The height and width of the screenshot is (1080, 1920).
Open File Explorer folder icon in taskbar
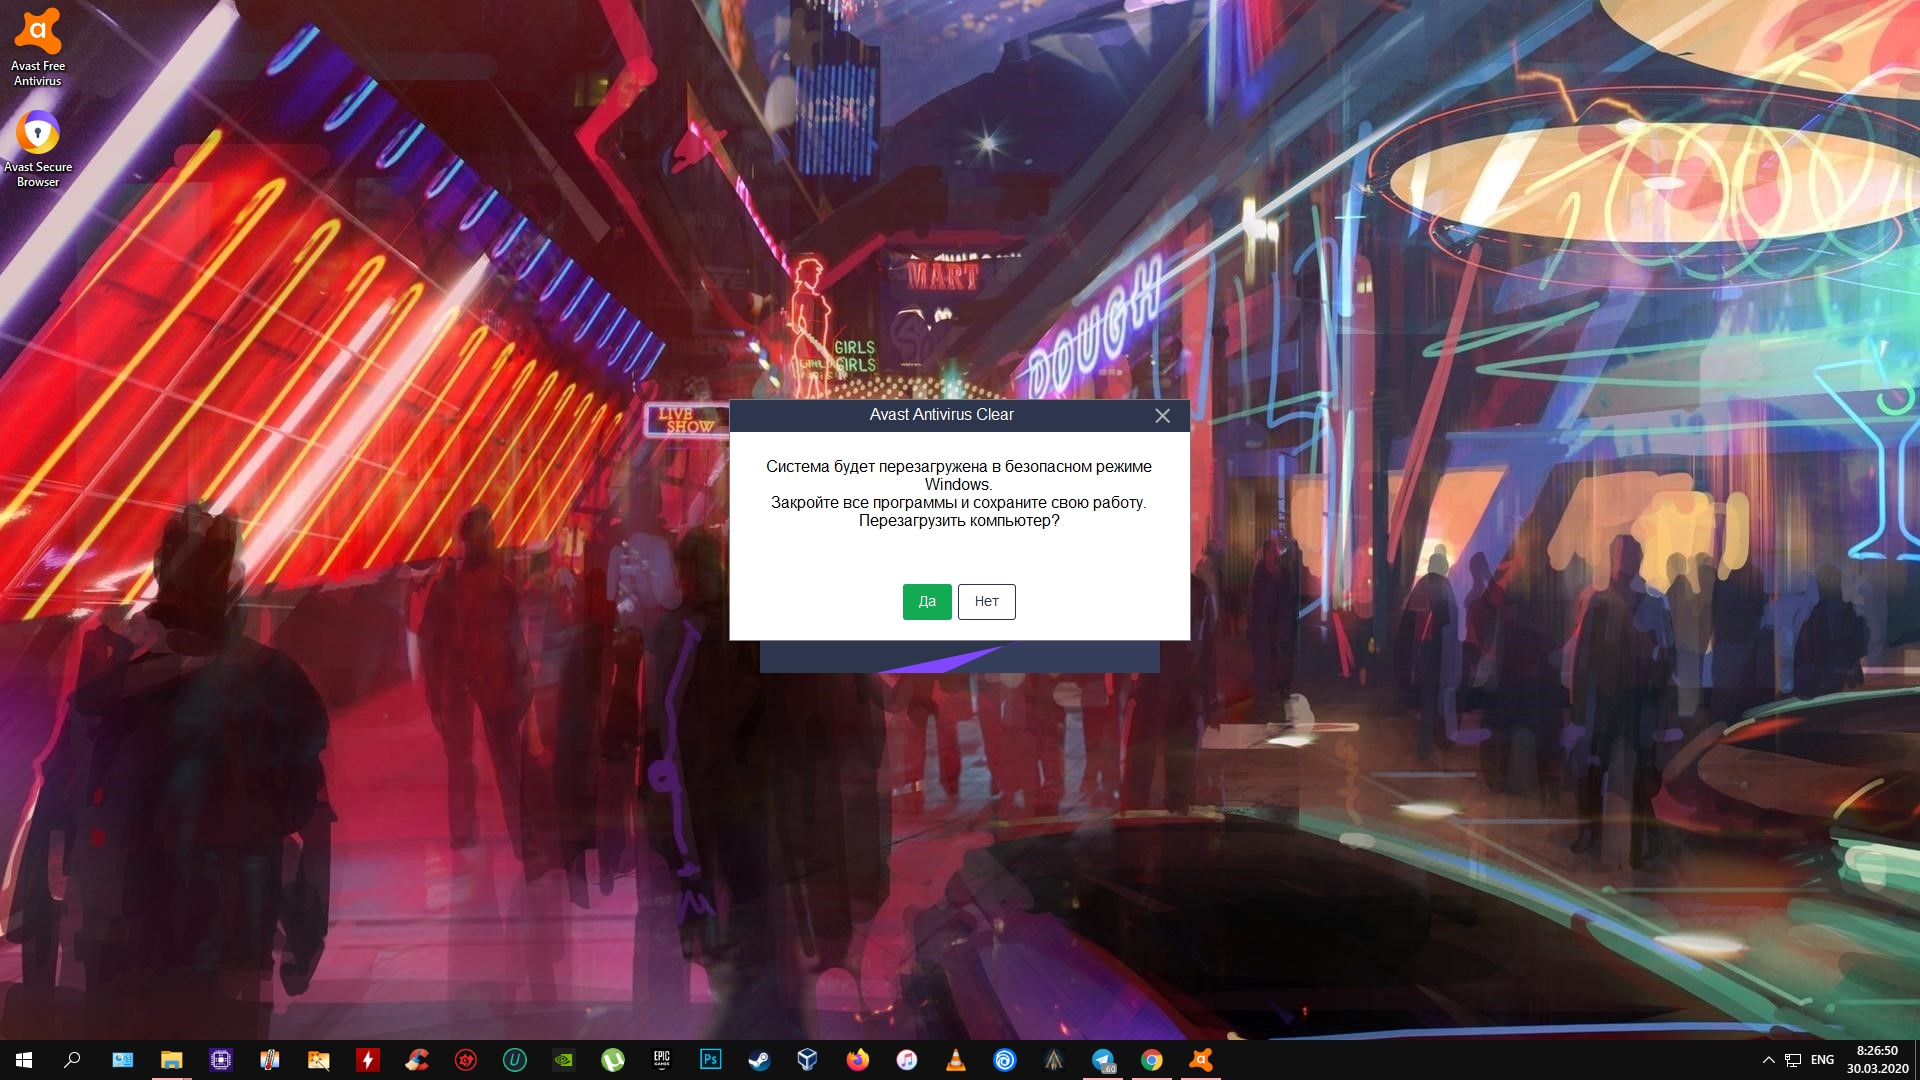(172, 1060)
